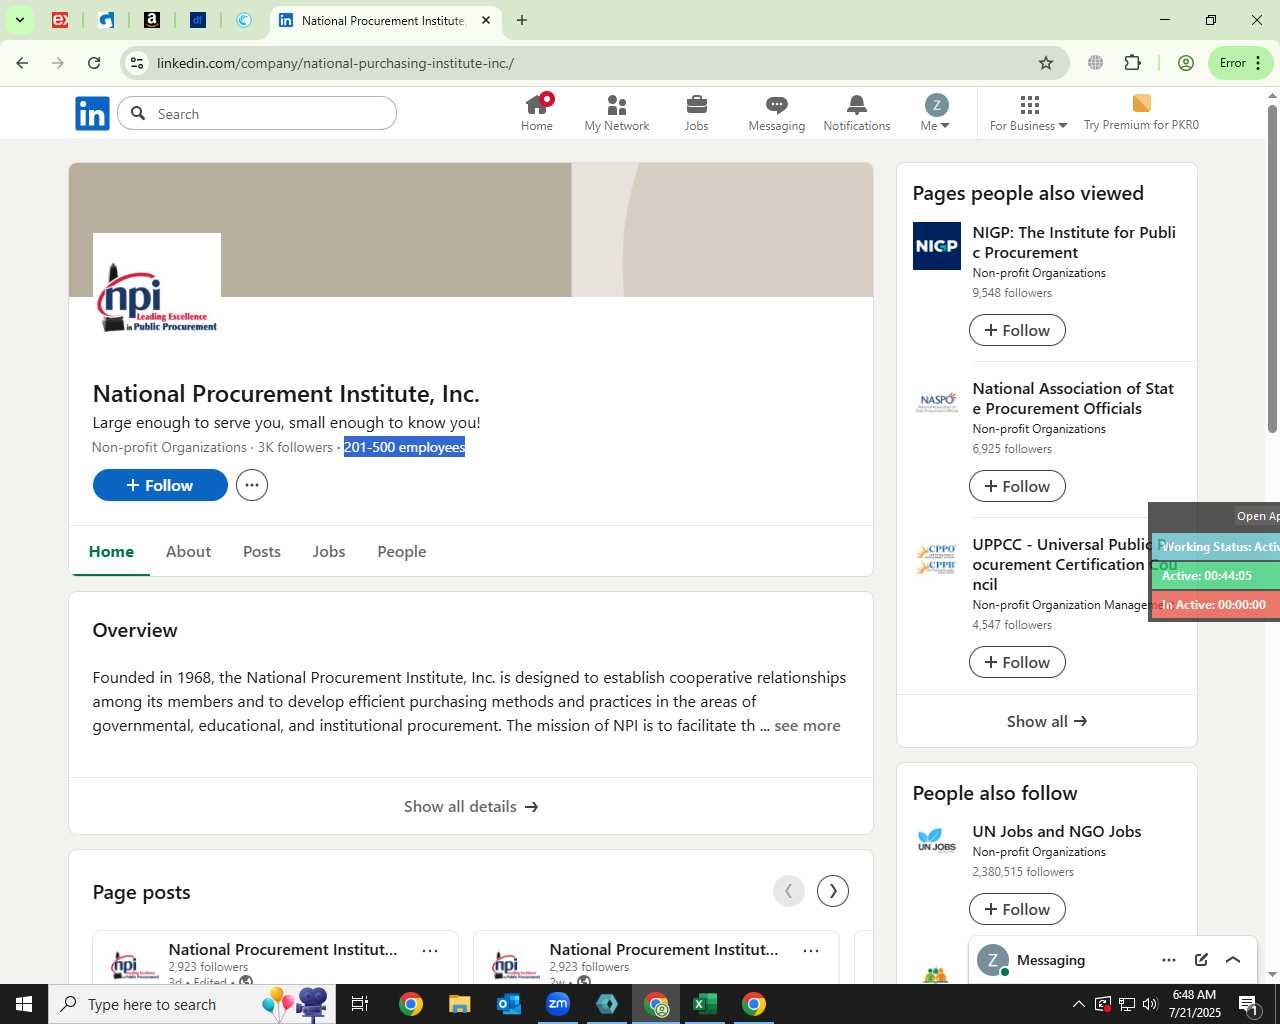View Notifications bell
The width and height of the screenshot is (1280, 1024).
click(857, 113)
